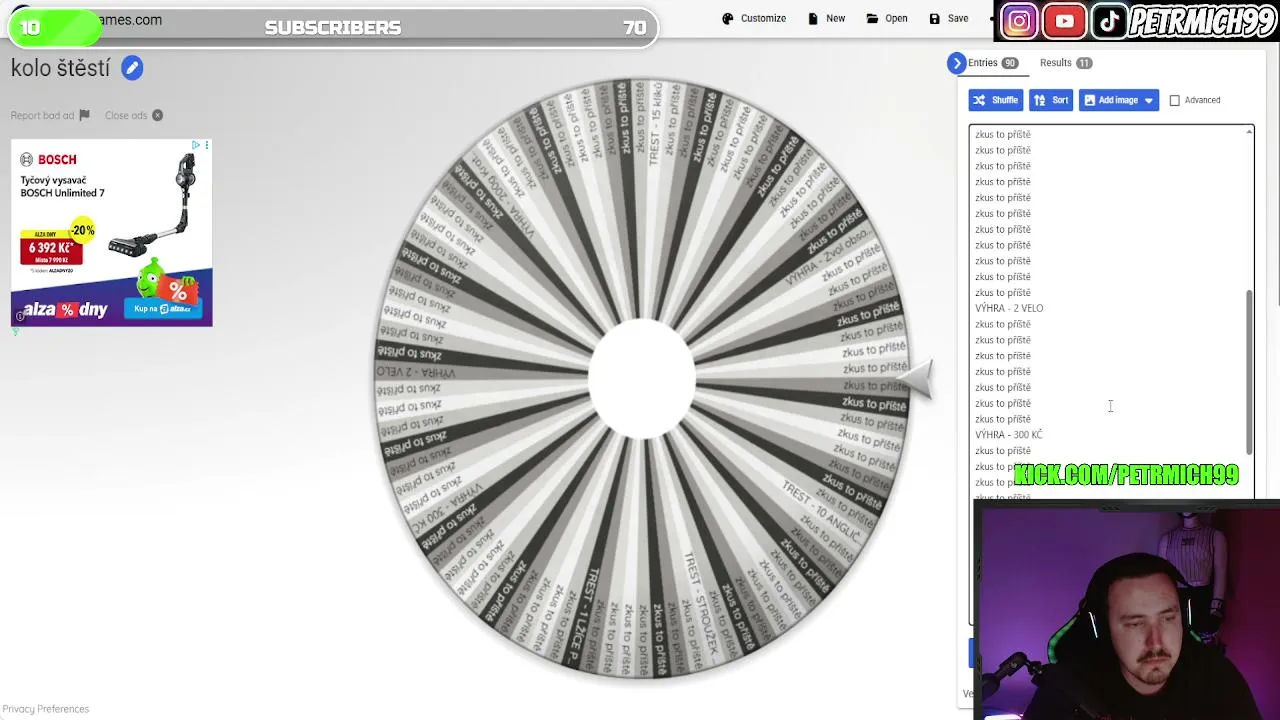
Task: Sort the wheel entries
Action: pos(1051,100)
